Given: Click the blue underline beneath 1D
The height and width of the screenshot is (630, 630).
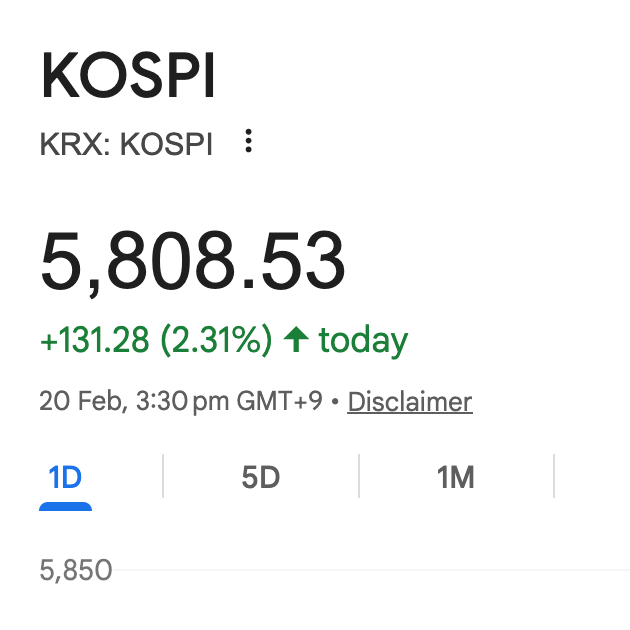Looking at the screenshot, I should [x=65, y=506].
